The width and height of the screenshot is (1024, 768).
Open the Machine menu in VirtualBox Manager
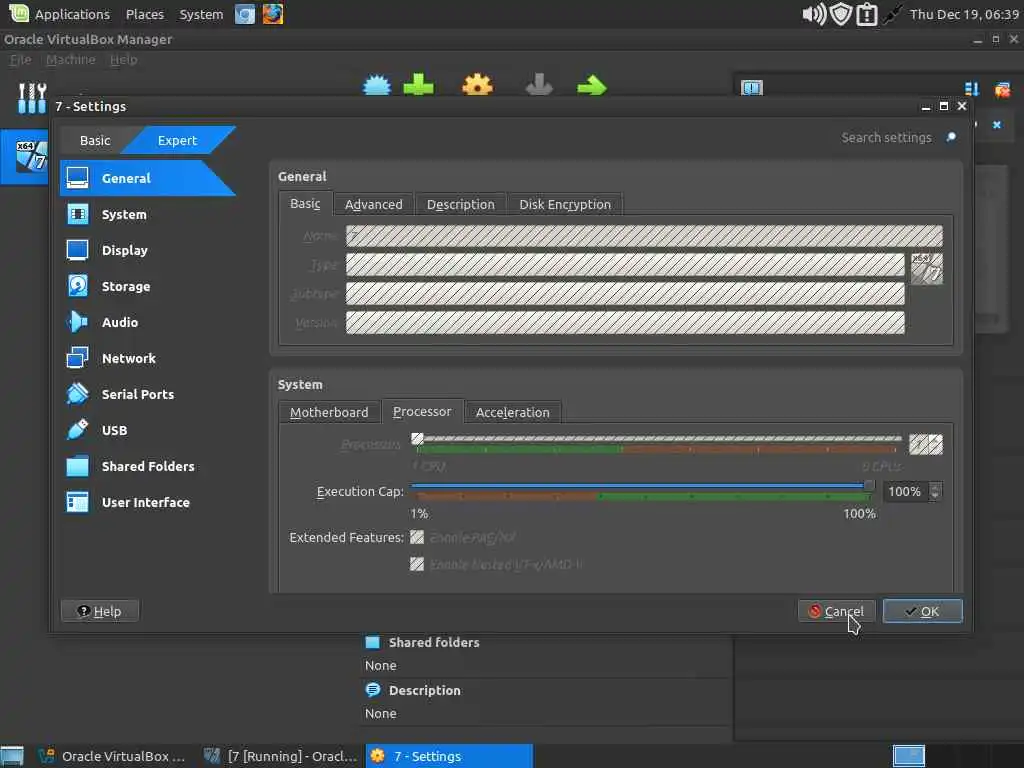point(71,60)
